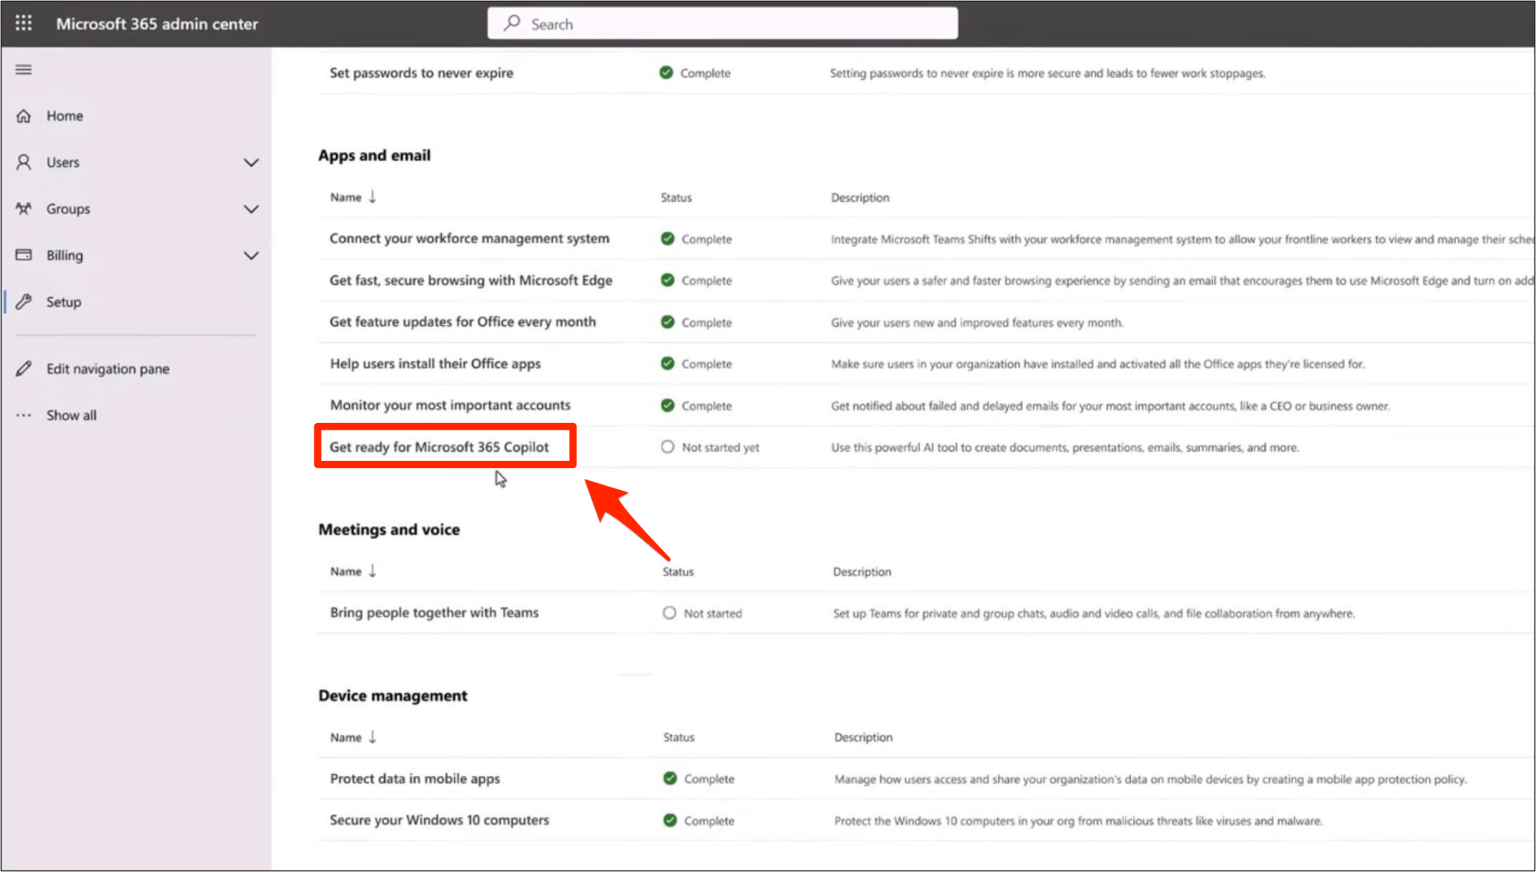Select Setup in the left navigation

[x=62, y=301]
